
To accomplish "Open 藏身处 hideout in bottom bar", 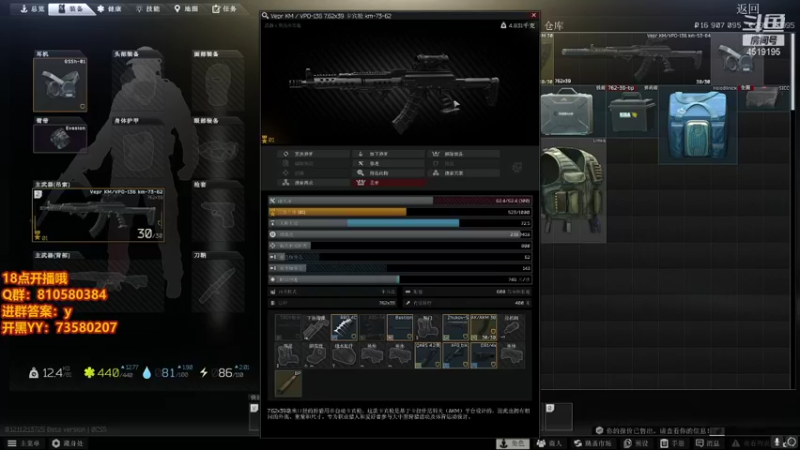I will pyautogui.click(x=67, y=443).
